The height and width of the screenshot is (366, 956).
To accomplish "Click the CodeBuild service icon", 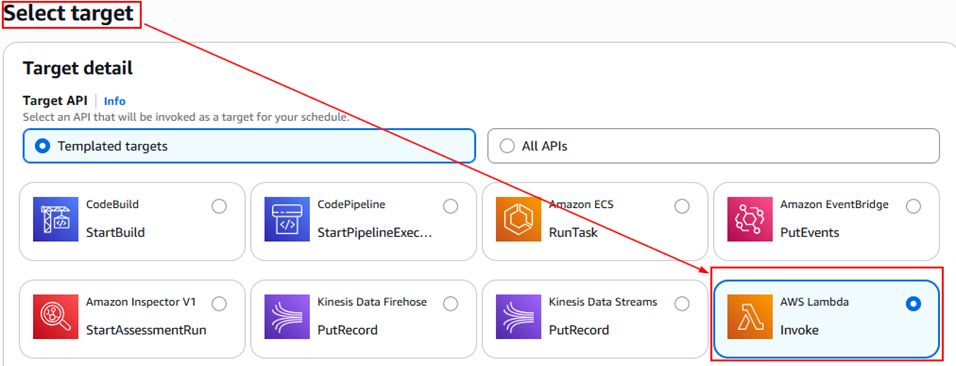I will tap(55, 219).
